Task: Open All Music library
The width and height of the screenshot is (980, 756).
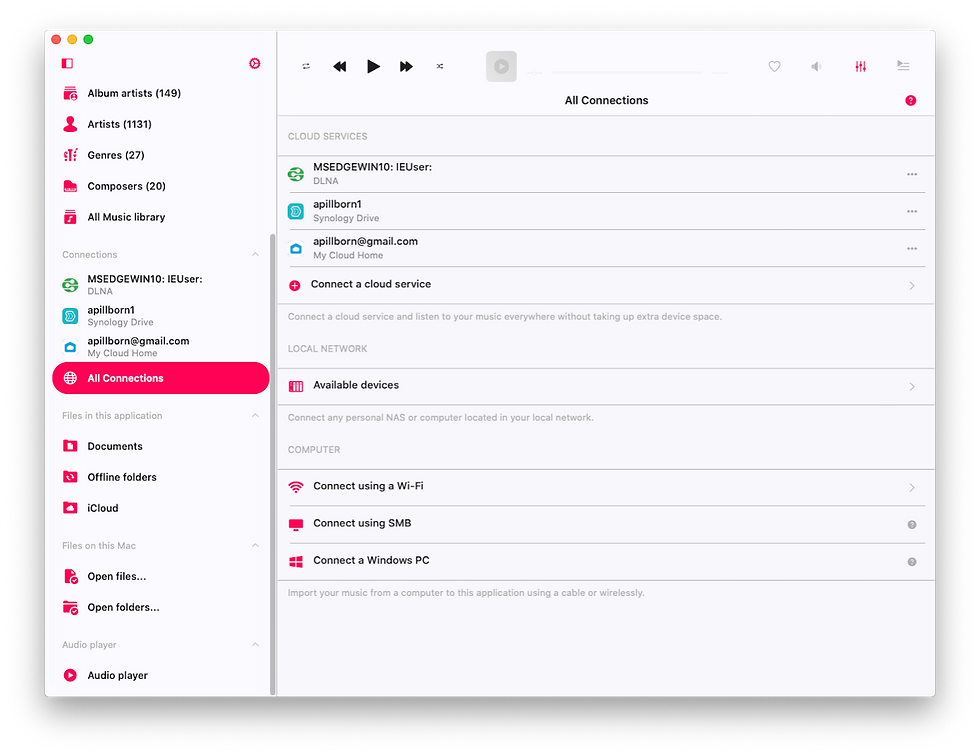Action: pyautogui.click(x=161, y=217)
